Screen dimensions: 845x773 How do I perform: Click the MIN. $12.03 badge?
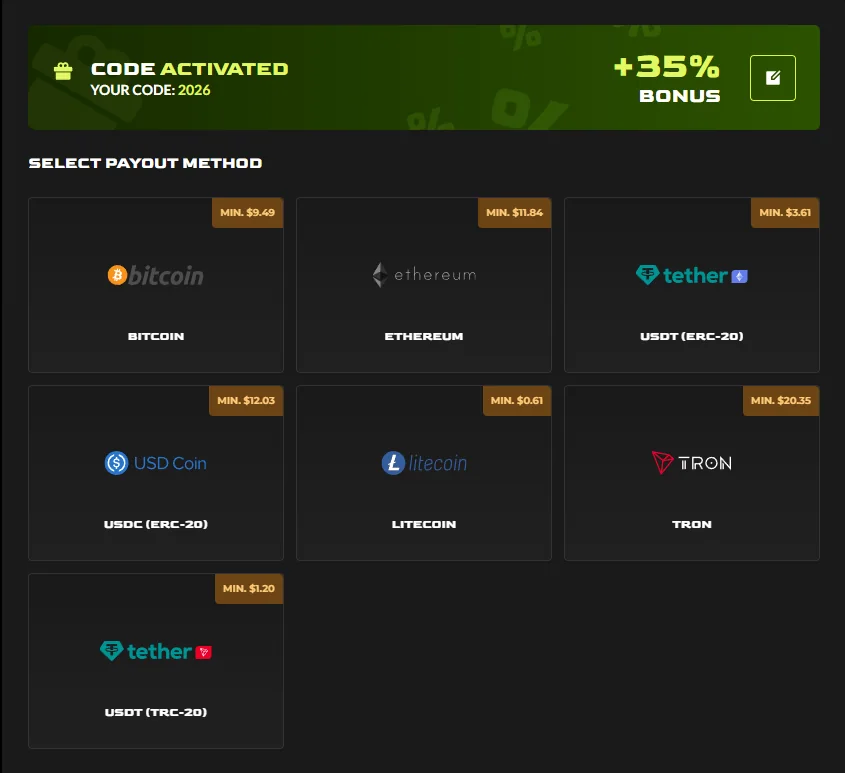(x=246, y=401)
